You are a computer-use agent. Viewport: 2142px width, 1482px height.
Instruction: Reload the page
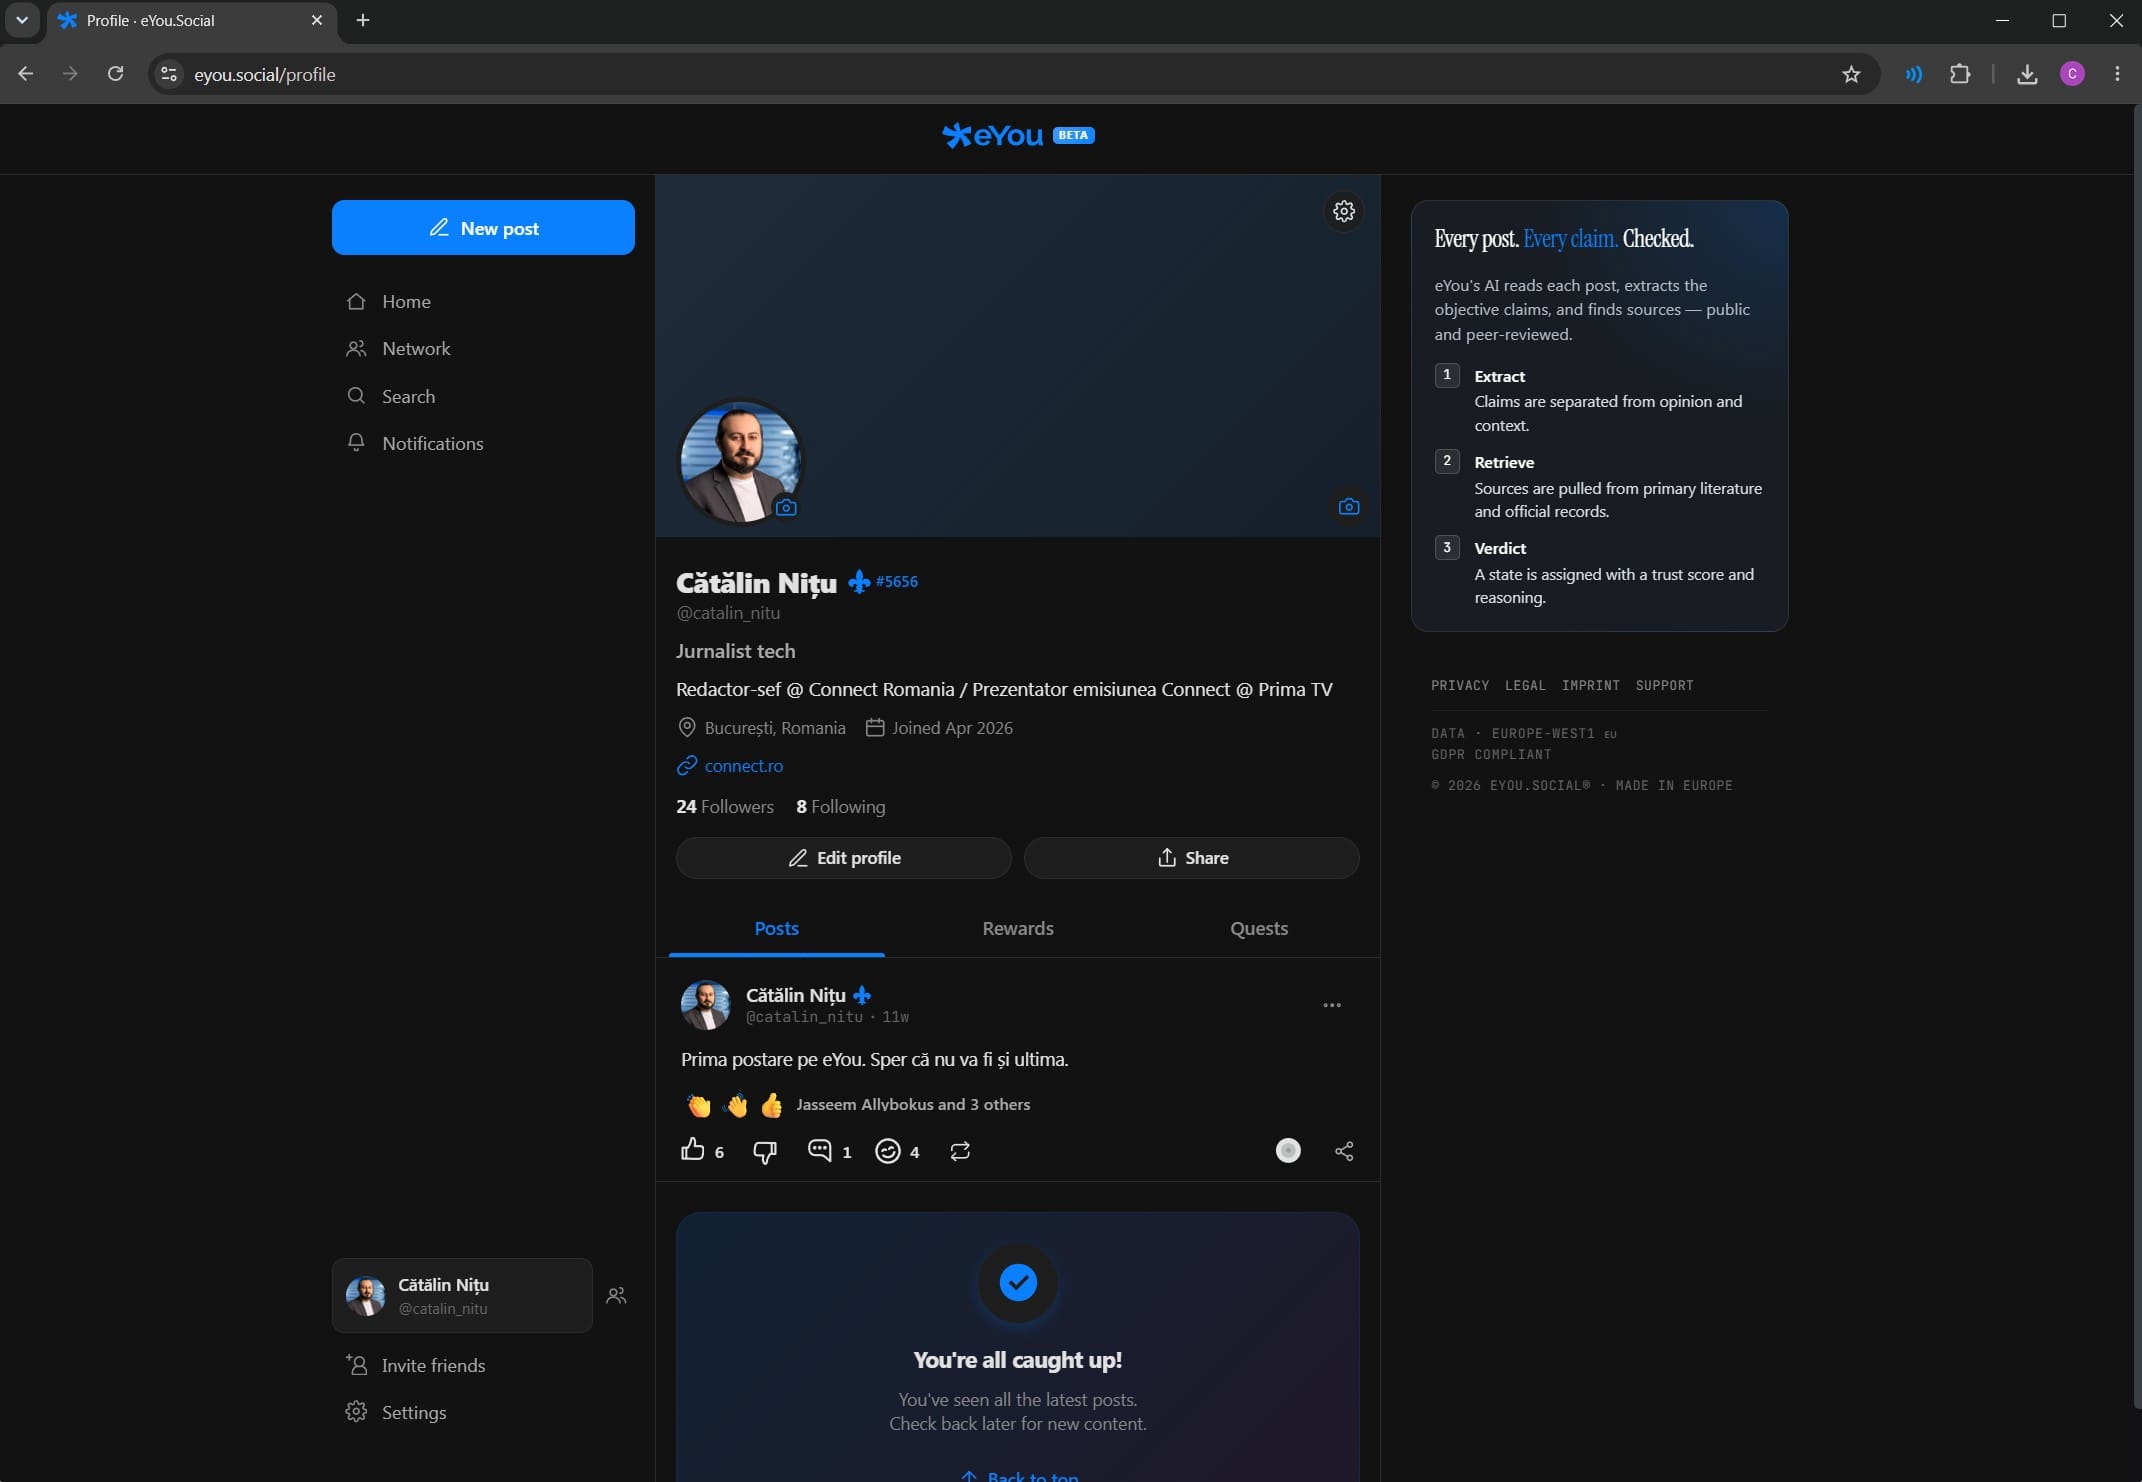click(x=115, y=74)
